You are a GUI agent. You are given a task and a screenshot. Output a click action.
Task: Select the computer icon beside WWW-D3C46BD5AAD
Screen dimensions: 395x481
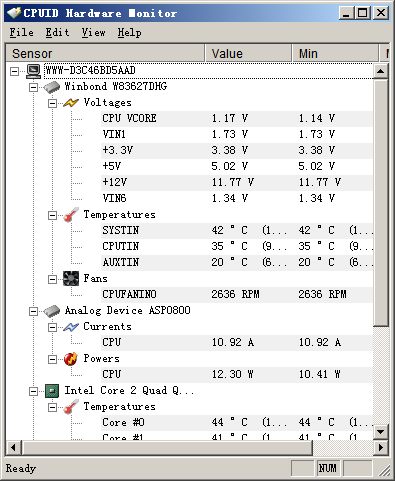[33, 71]
